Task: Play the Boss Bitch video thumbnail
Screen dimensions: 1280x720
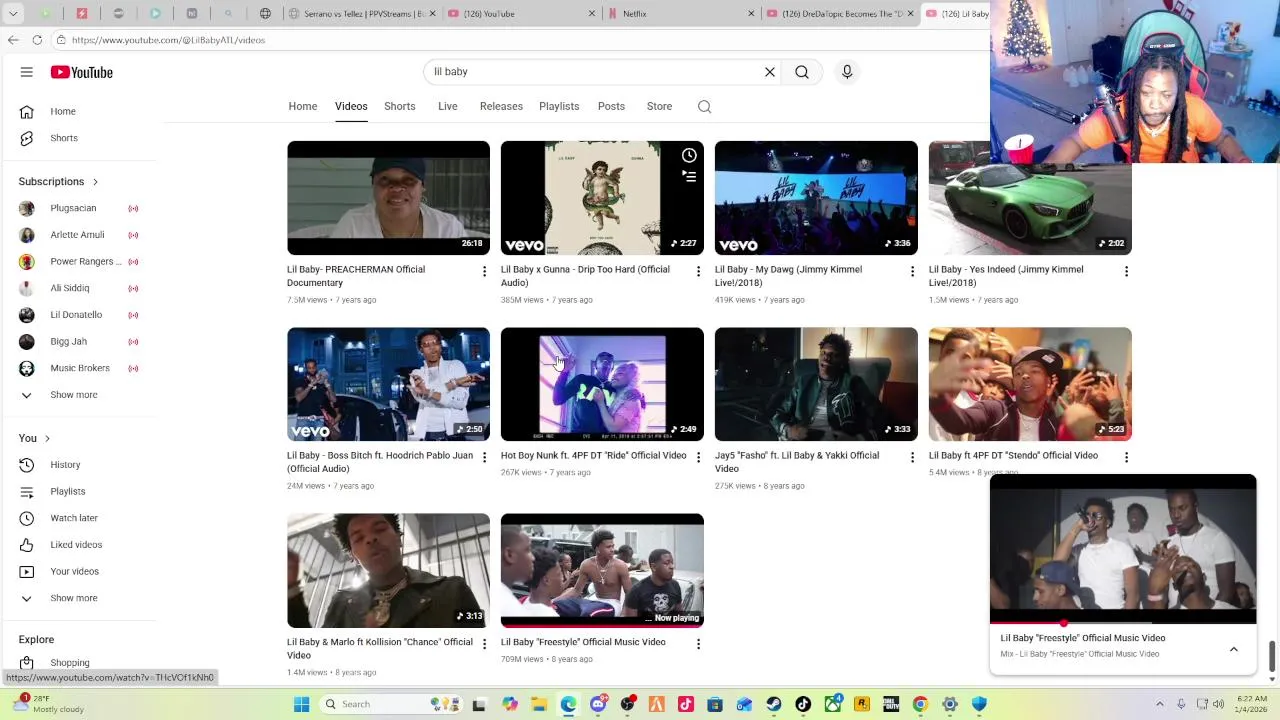Action: 388,384
